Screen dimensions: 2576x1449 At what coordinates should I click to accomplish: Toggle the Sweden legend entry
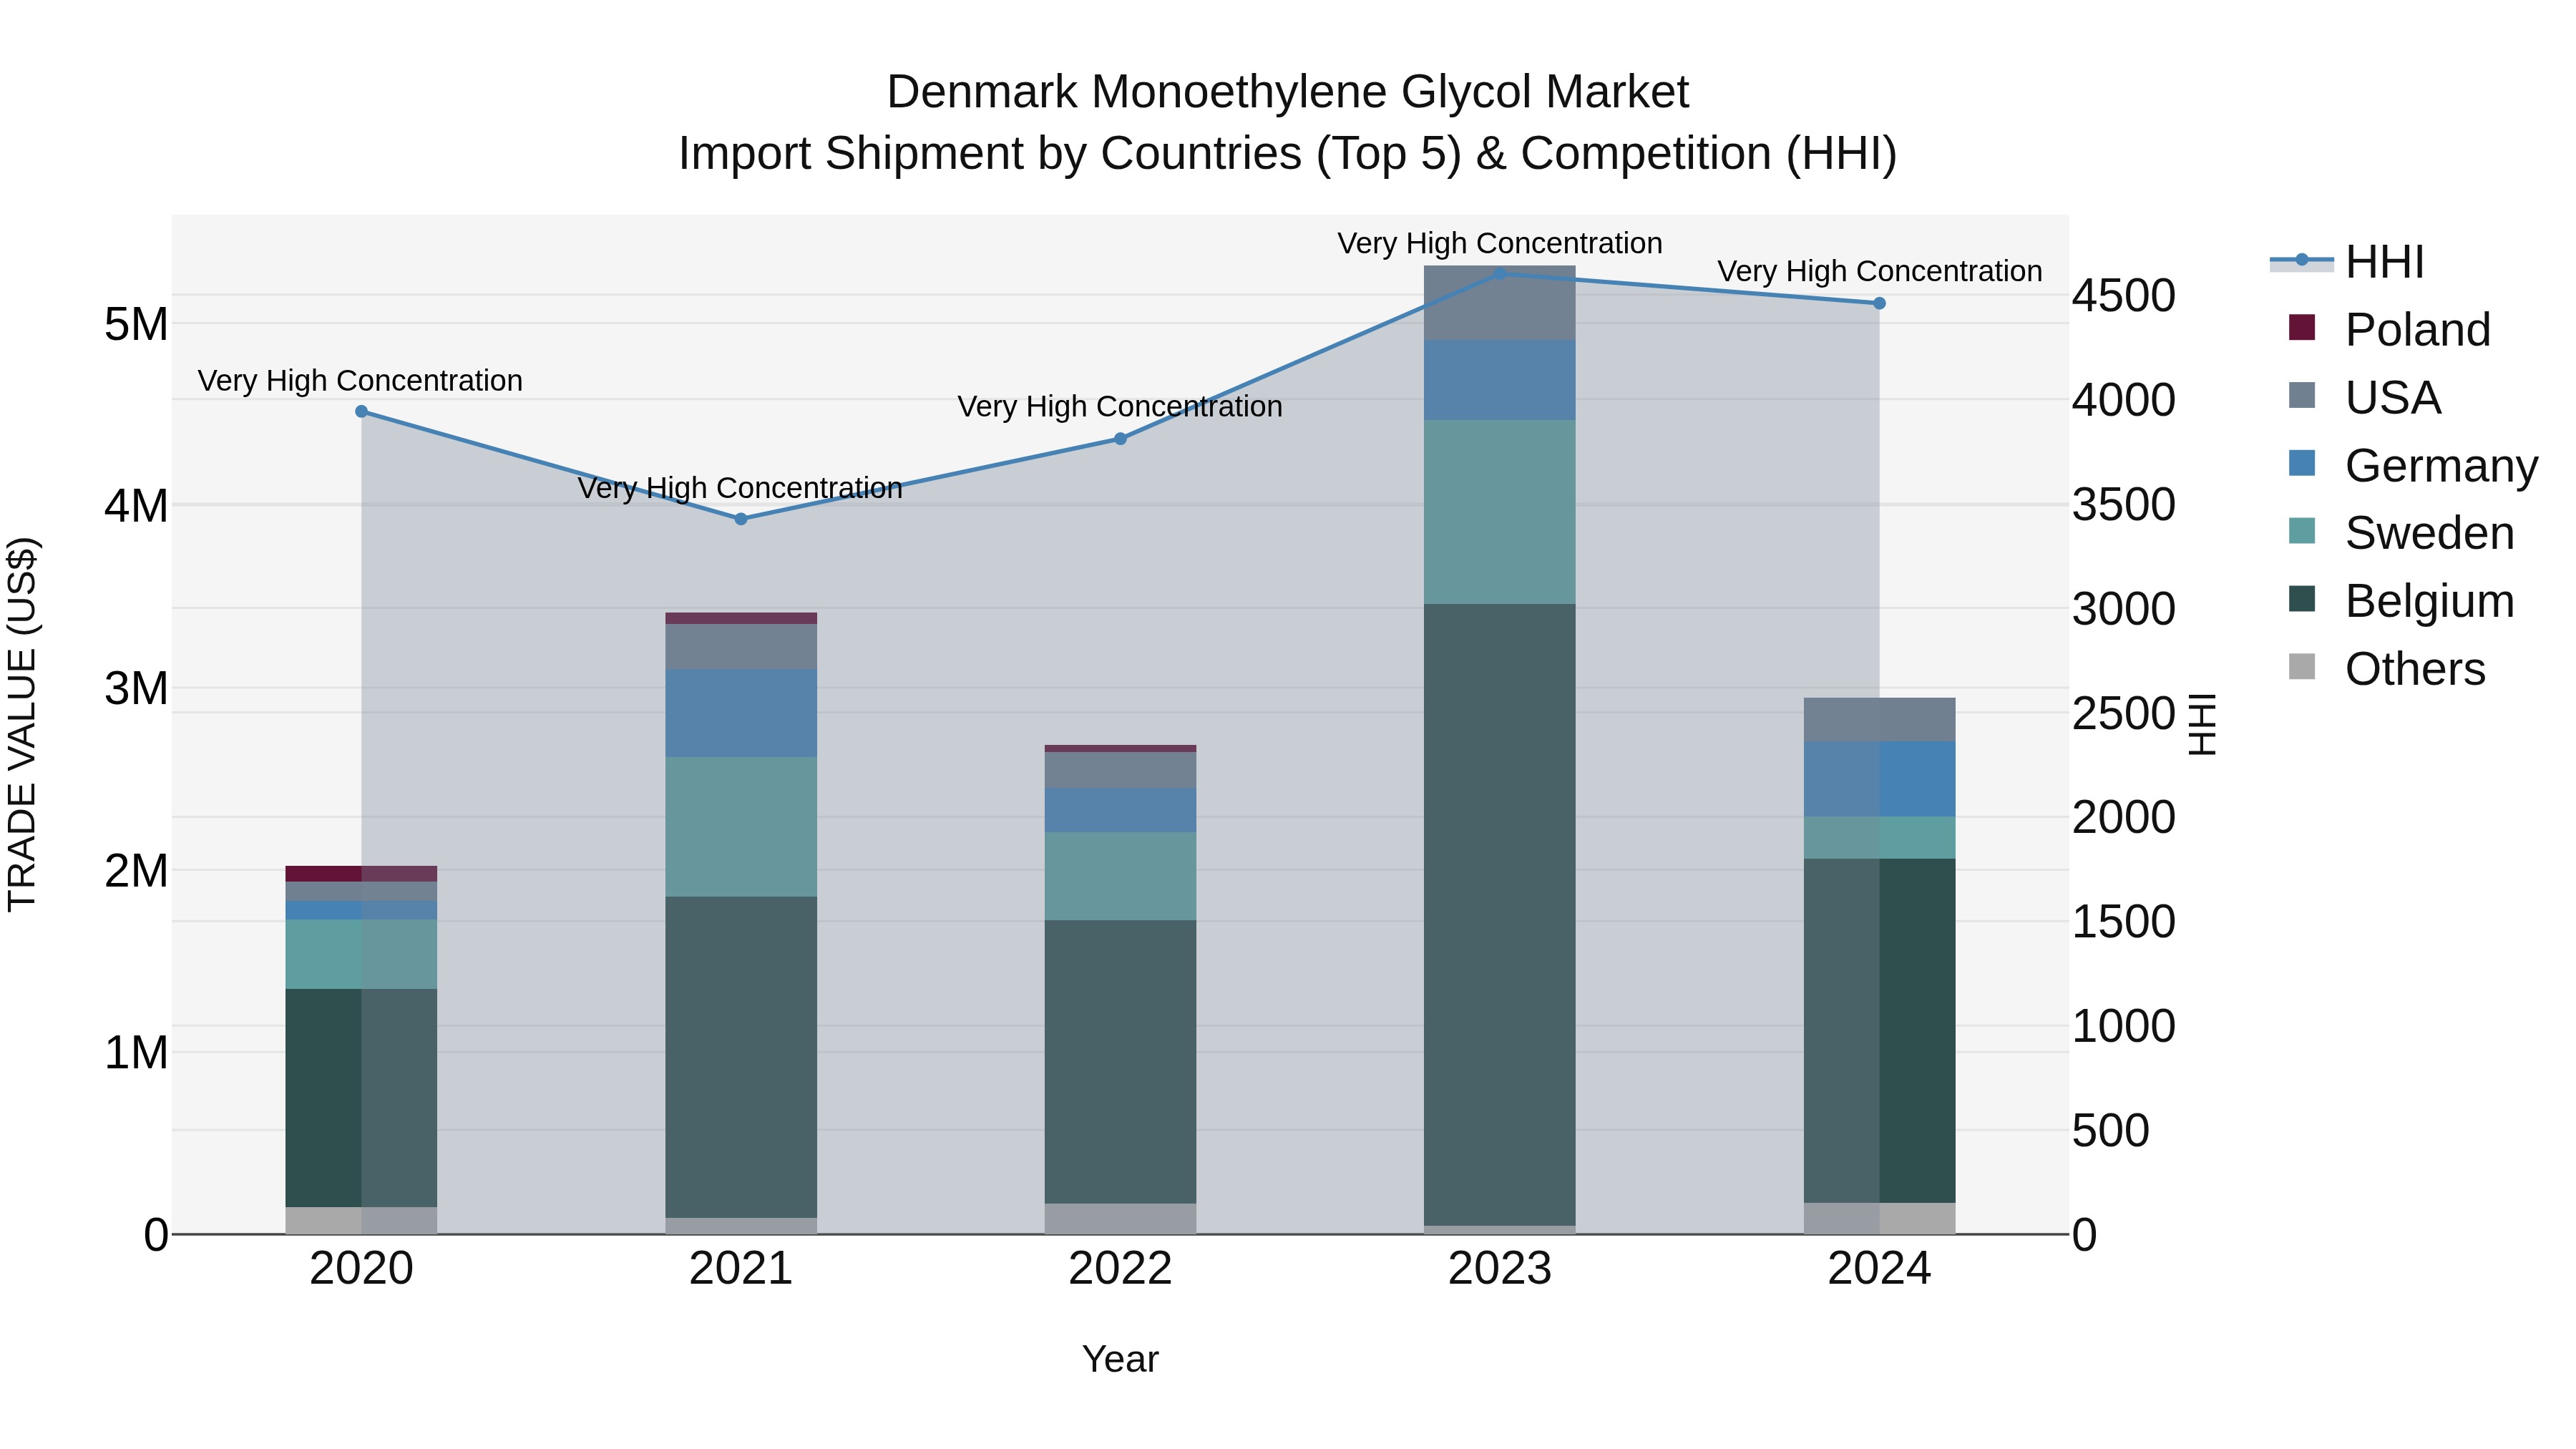2401,533
